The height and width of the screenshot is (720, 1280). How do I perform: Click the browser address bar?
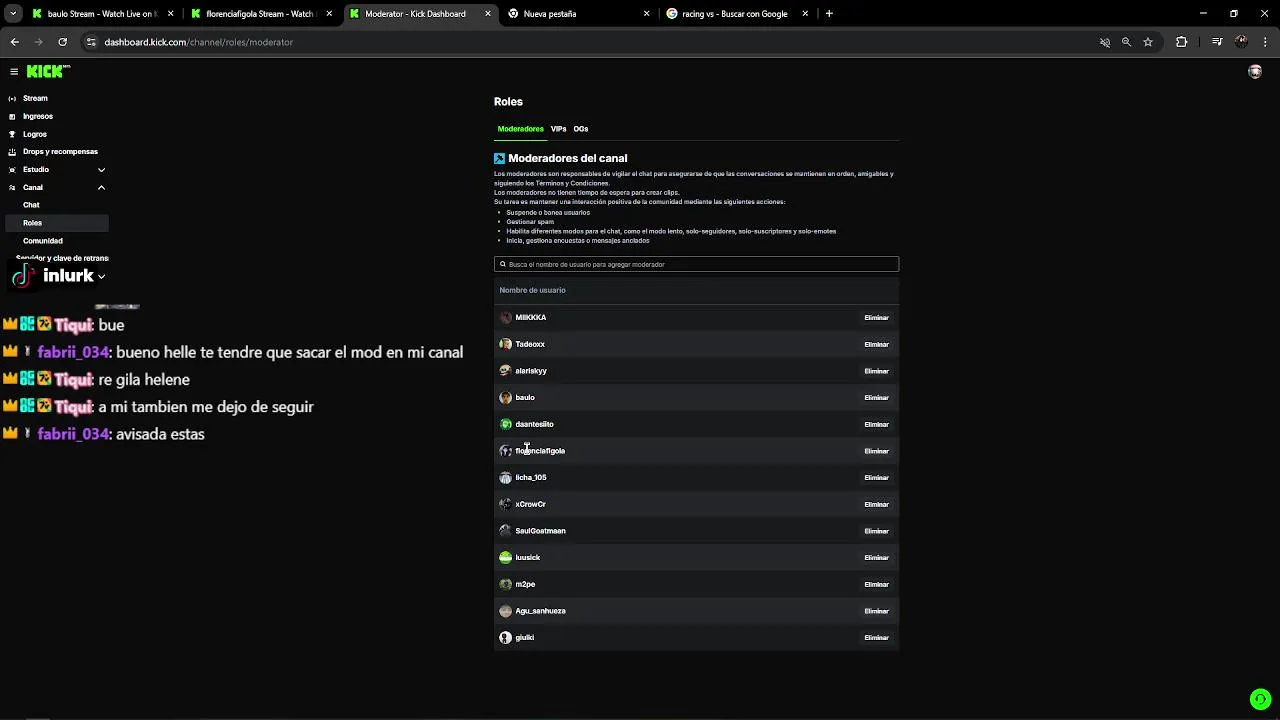coord(590,42)
